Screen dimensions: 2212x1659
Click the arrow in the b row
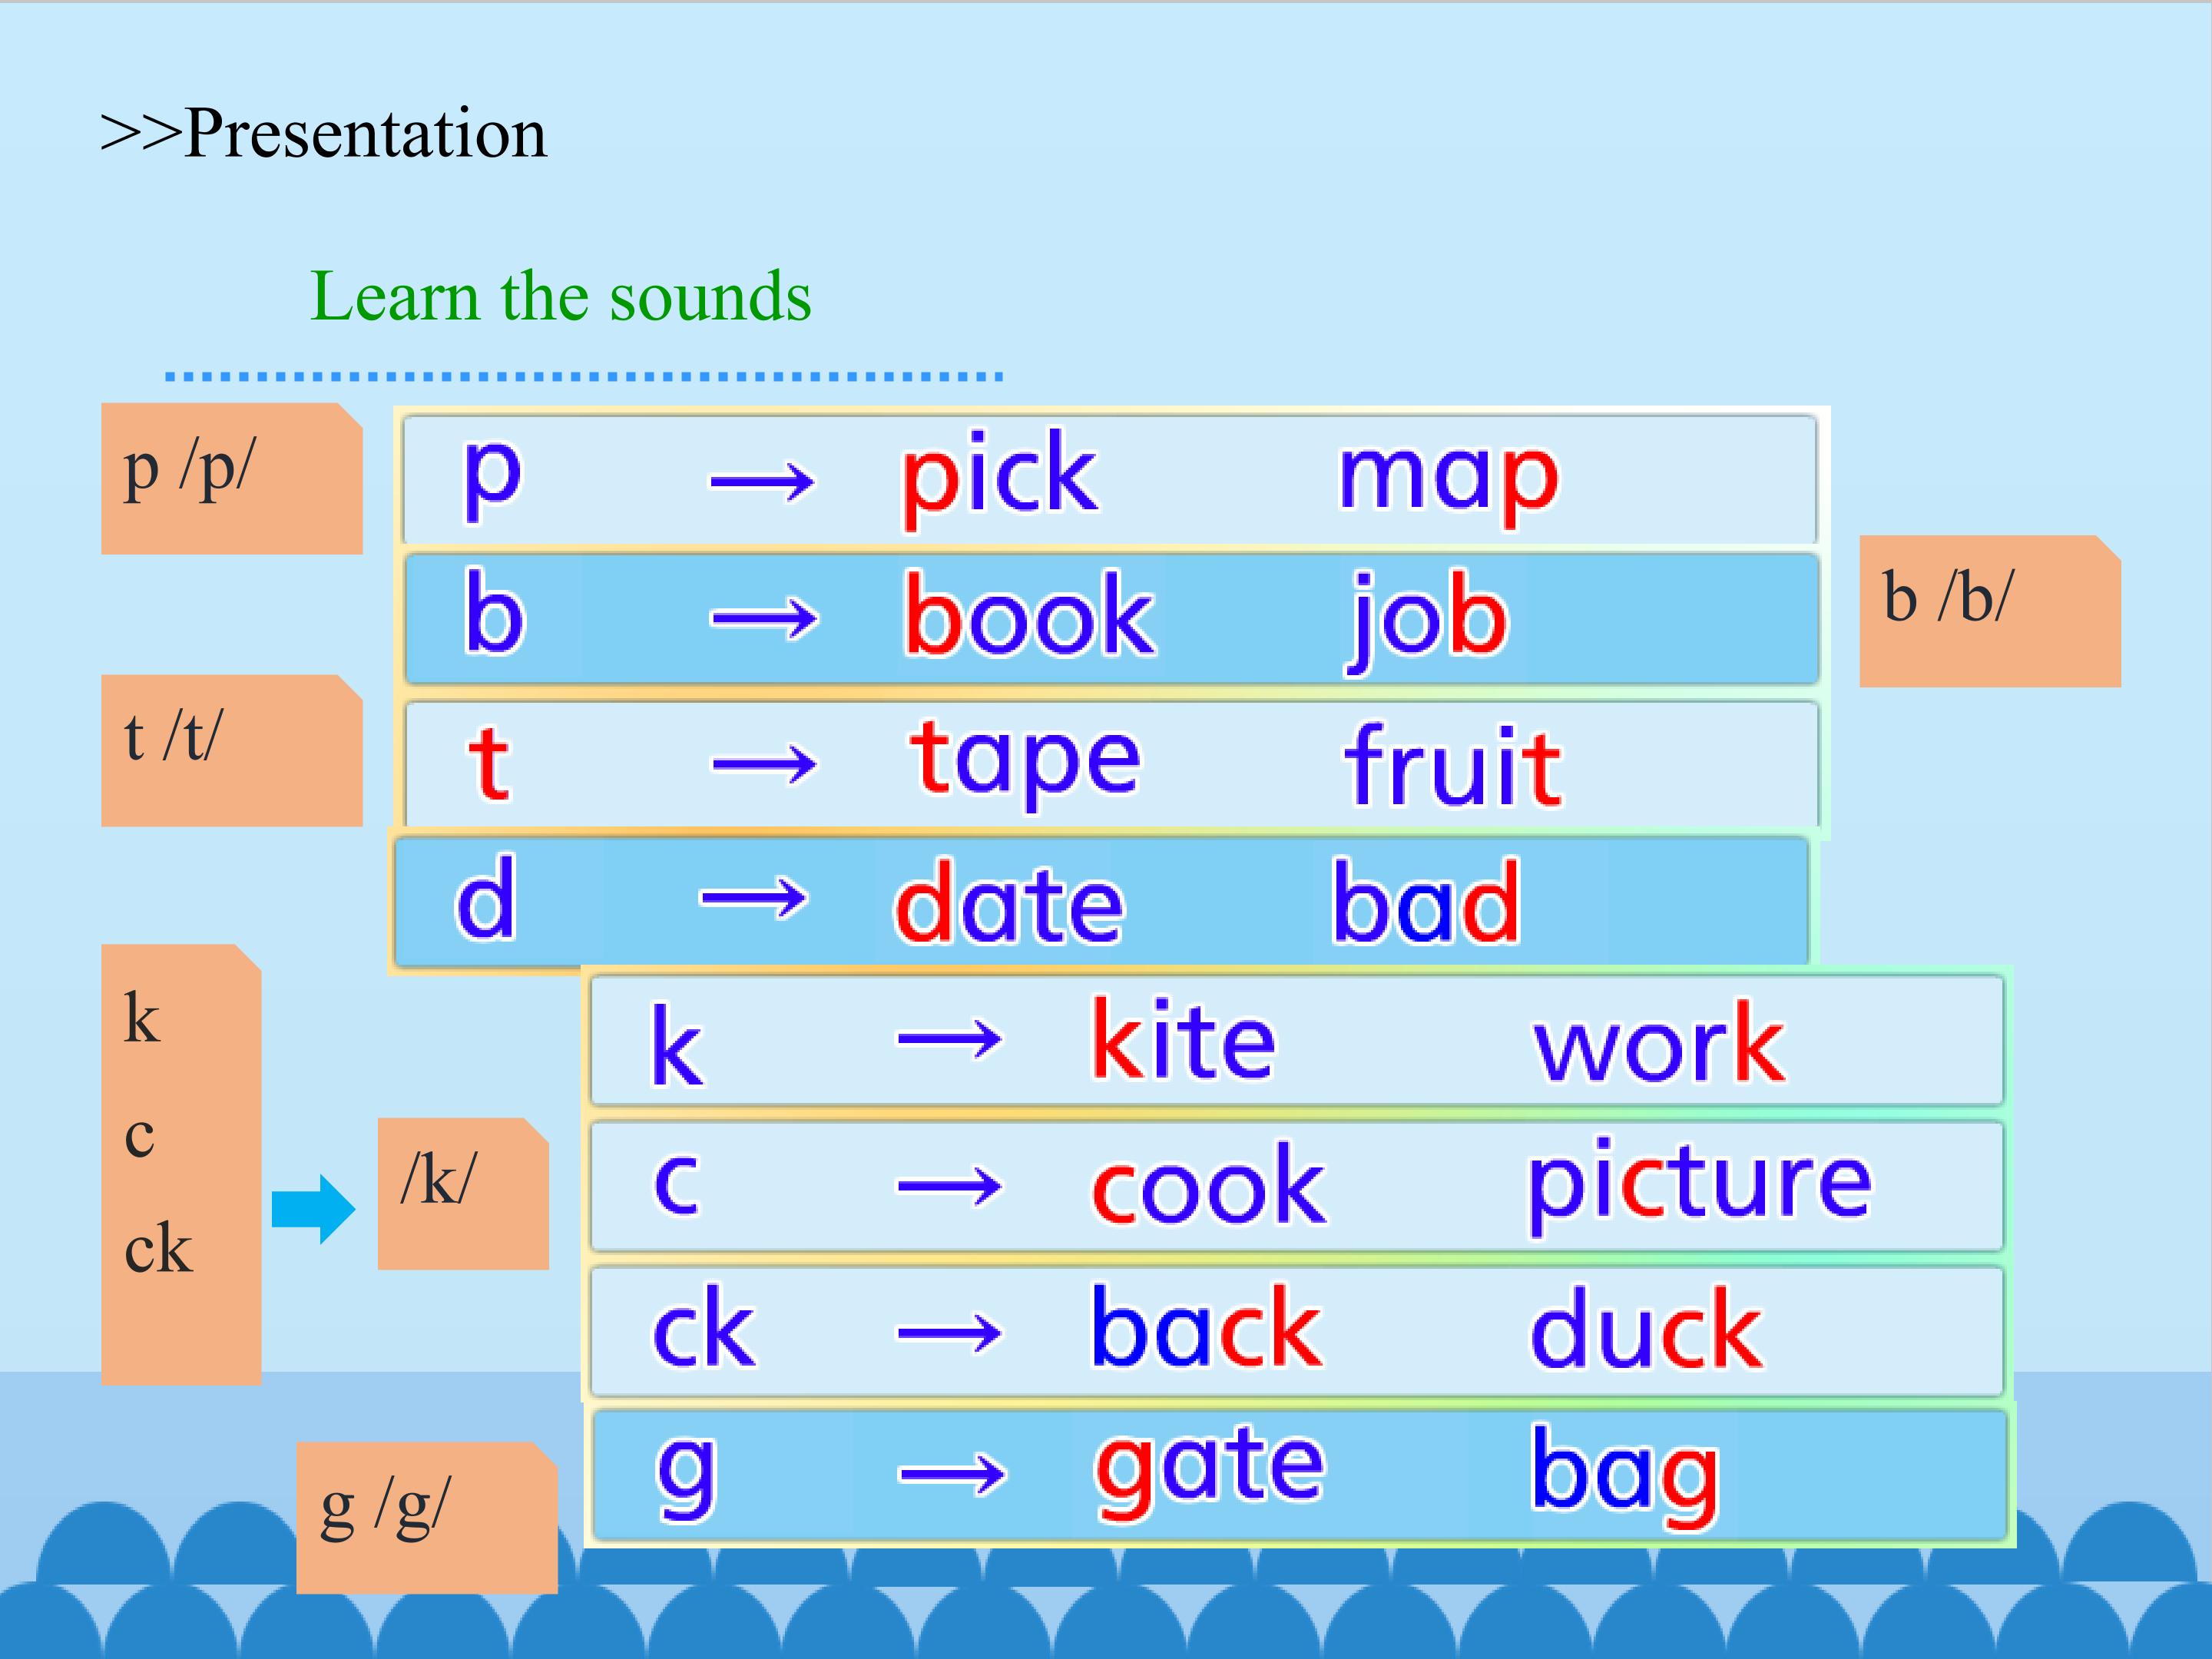click(x=764, y=619)
